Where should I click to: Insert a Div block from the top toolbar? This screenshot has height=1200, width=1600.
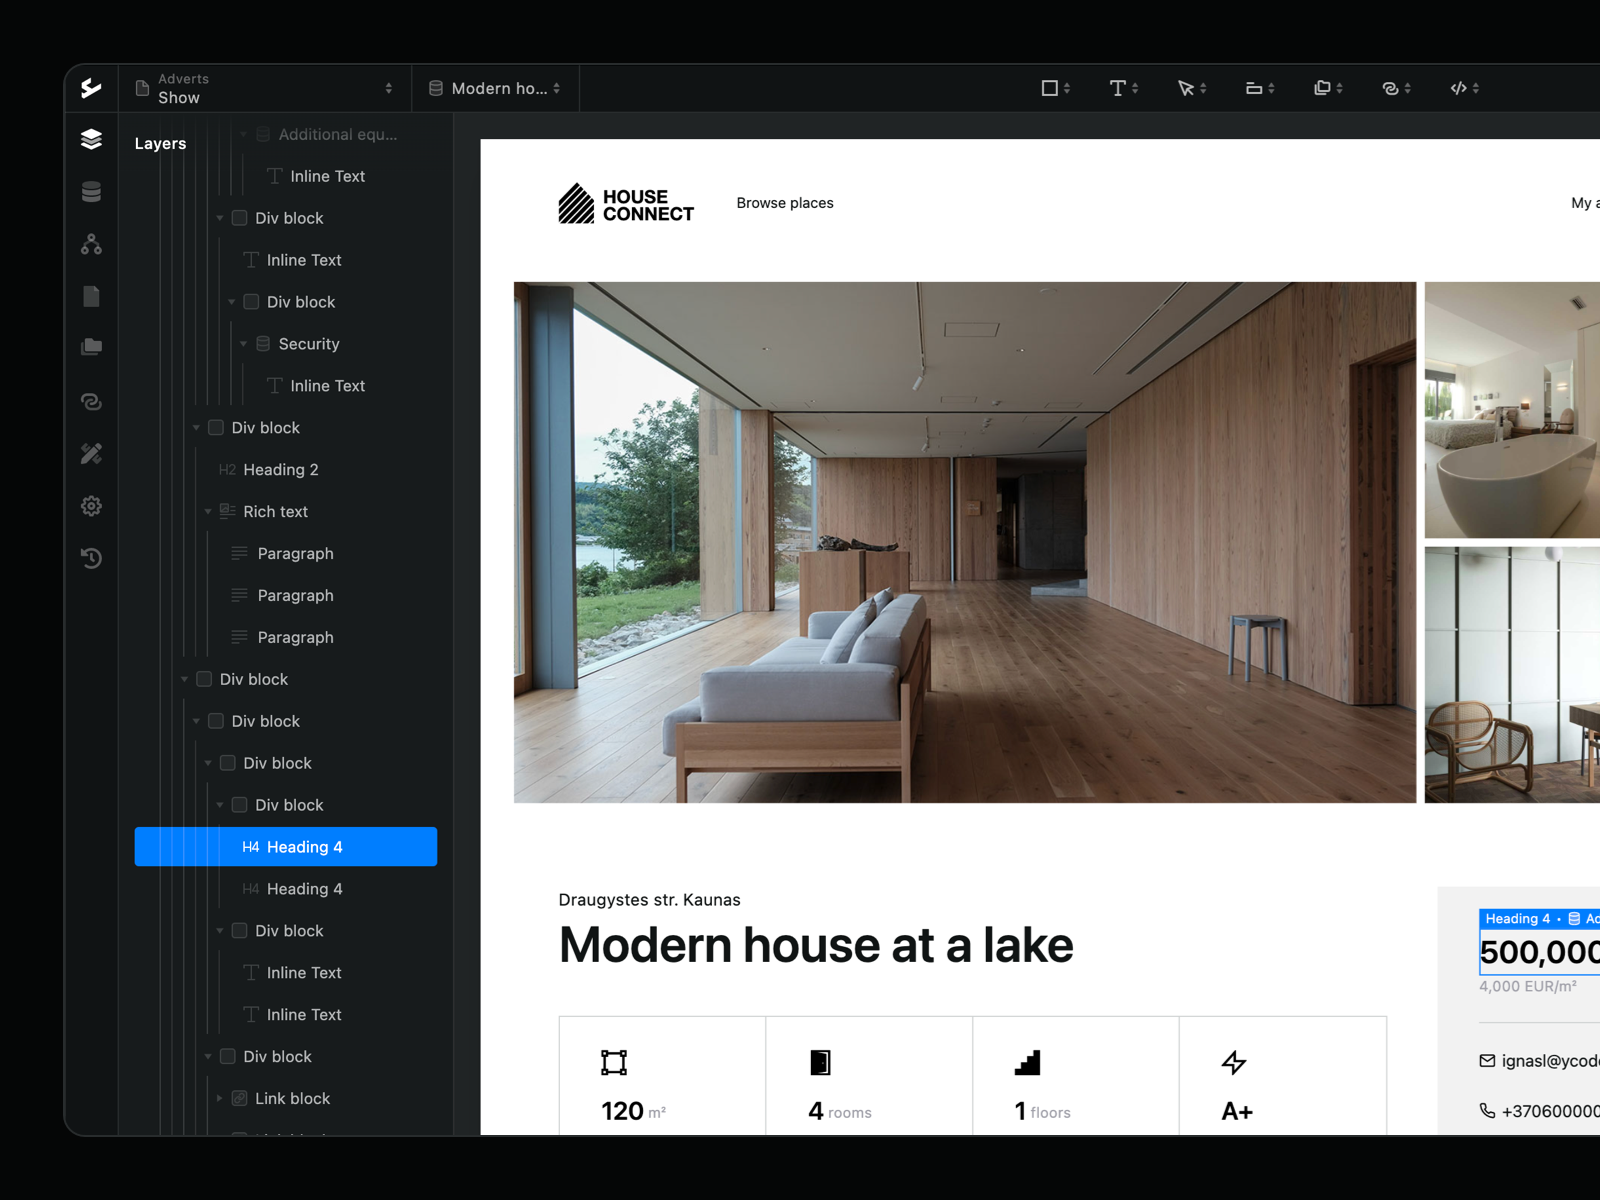point(1052,88)
